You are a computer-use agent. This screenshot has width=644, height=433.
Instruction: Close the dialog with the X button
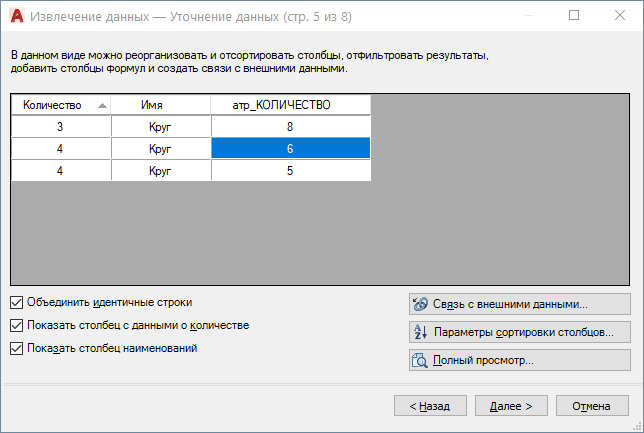click(x=619, y=16)
